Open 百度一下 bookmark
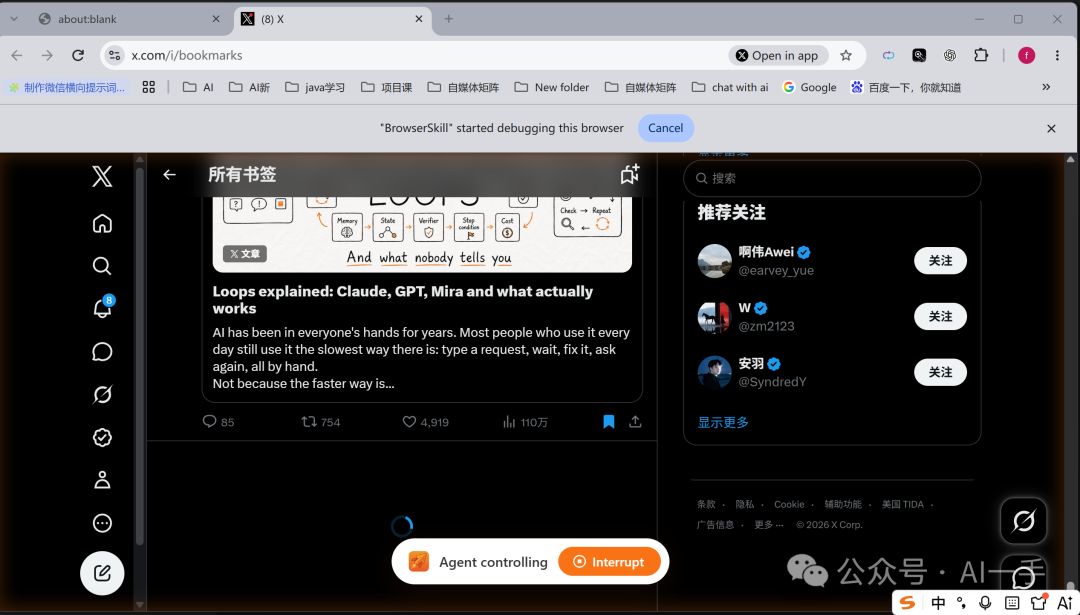Image resolution: width=1080 pixels, height=615 pixels. click(x=906, y=87)
